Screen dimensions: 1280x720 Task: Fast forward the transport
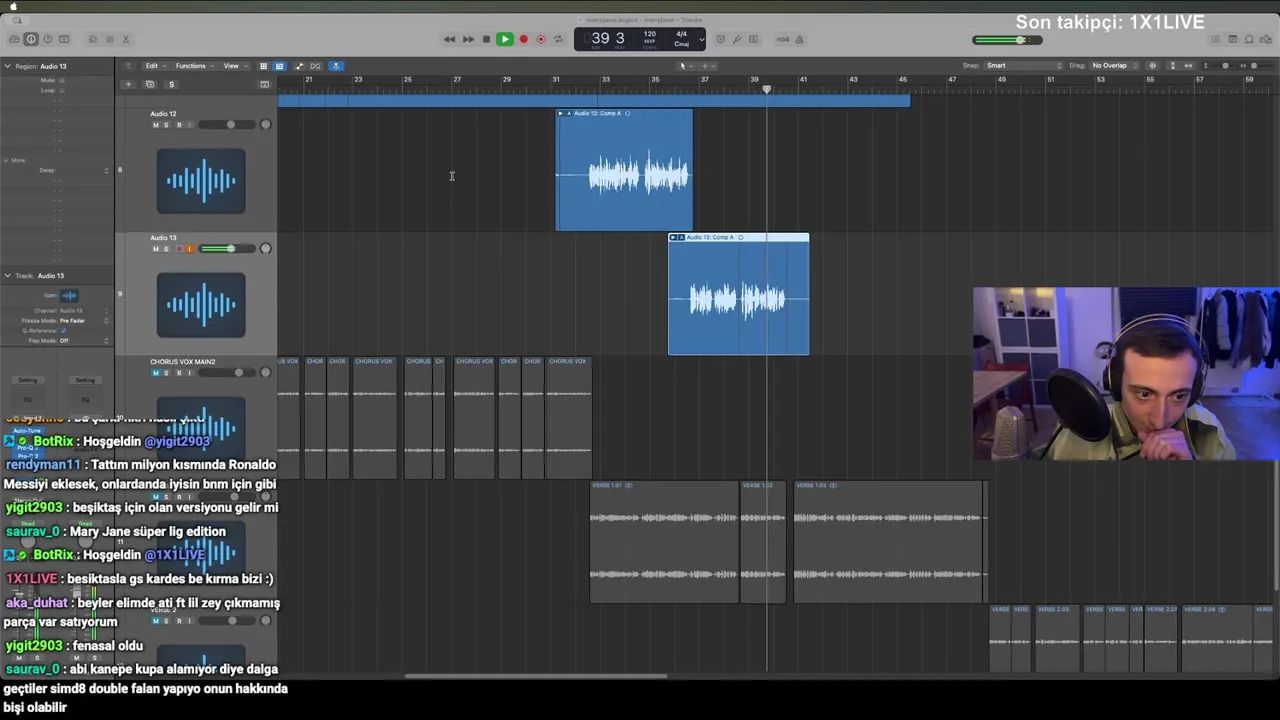[468, 39]
